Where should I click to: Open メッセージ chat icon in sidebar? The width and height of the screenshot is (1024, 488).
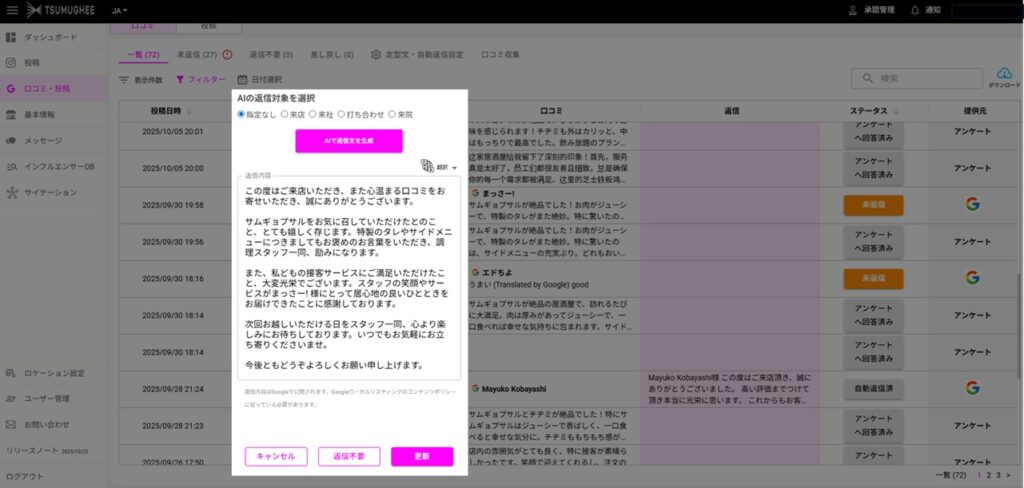(x=11, y=140)
